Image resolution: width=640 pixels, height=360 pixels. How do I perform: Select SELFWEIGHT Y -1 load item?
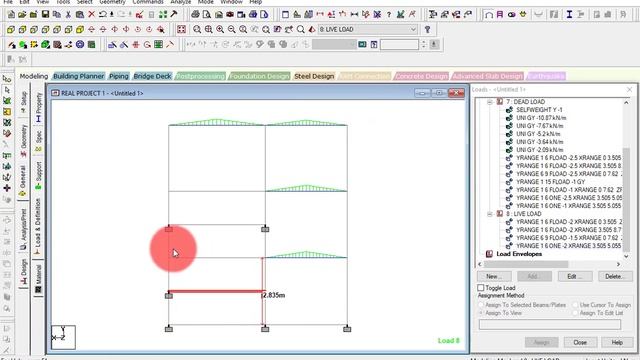coord(539,110)
